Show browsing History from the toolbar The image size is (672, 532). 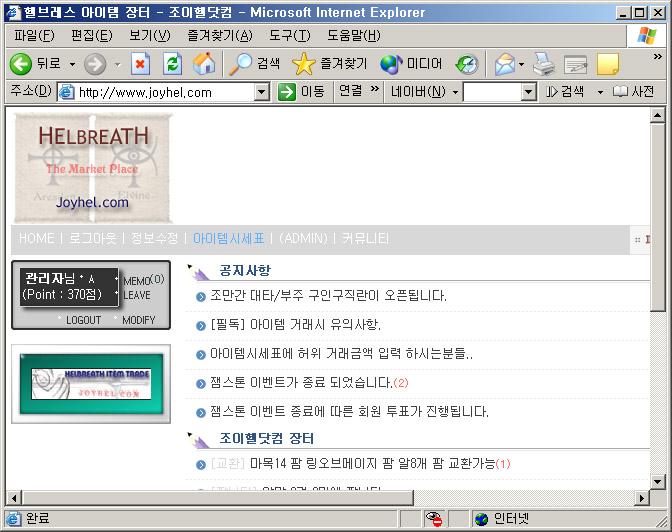point(467,64)
